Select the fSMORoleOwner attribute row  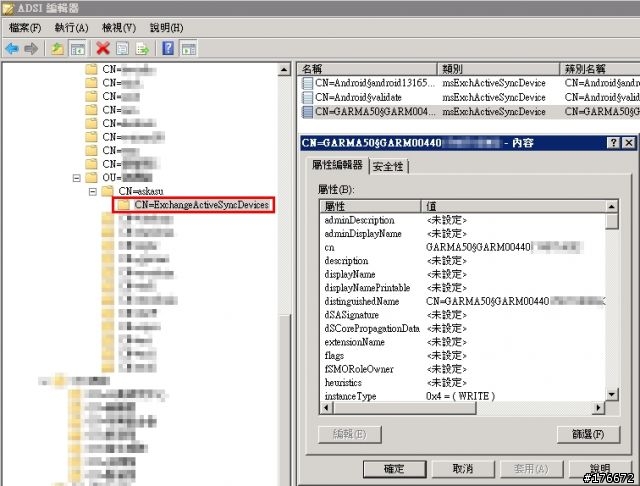(462, 369)
